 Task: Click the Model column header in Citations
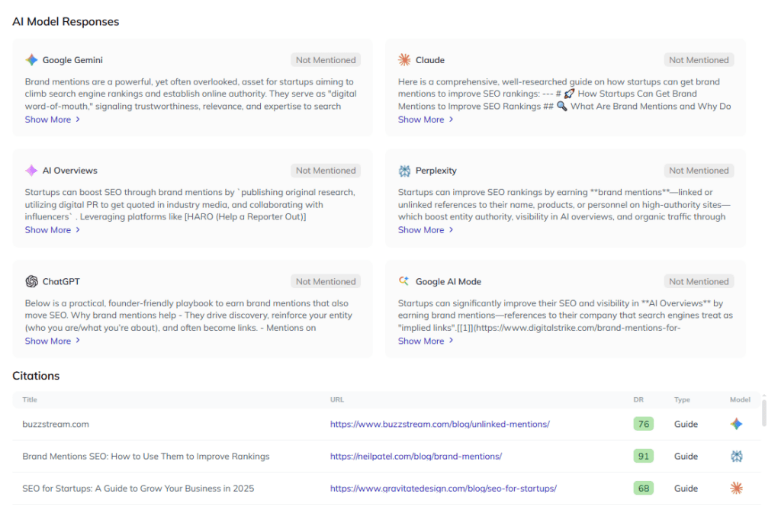click(x=740, y=400)
